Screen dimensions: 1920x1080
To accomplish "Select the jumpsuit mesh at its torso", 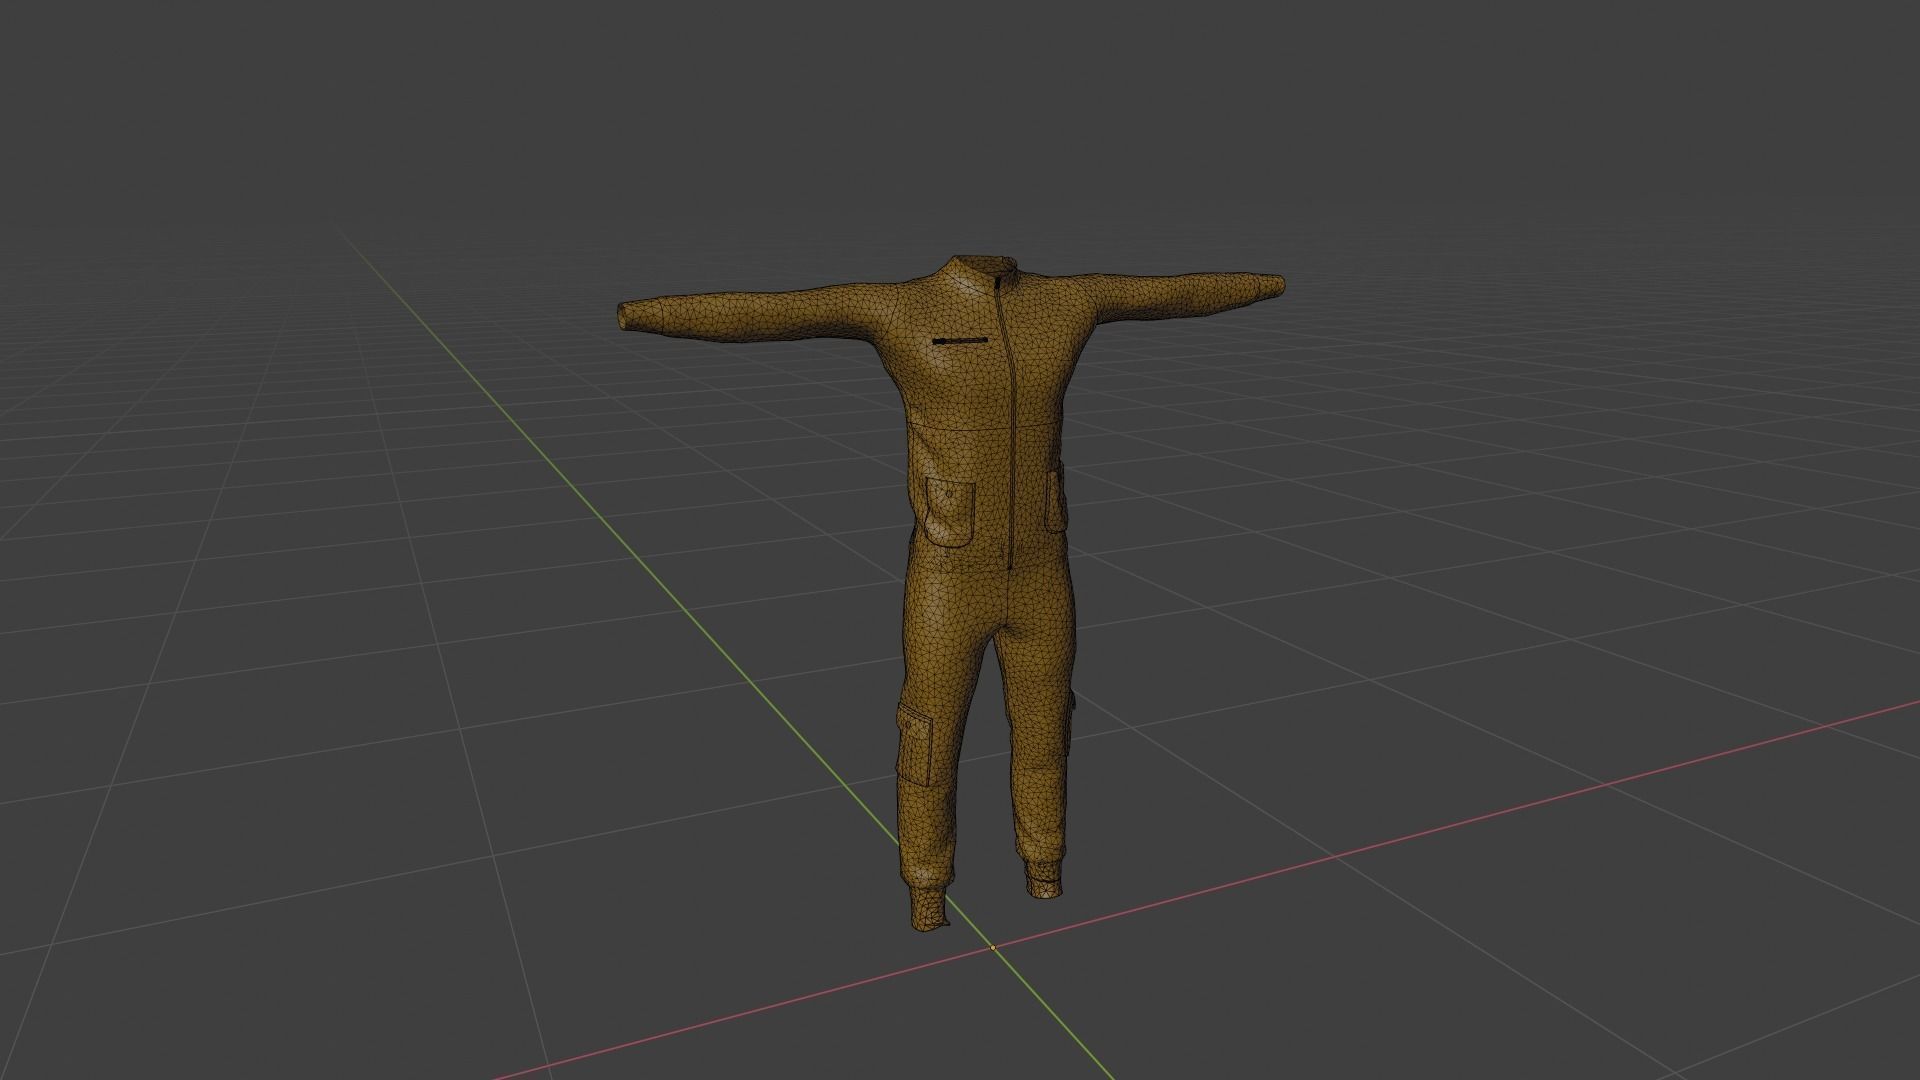I will [980, 420].
